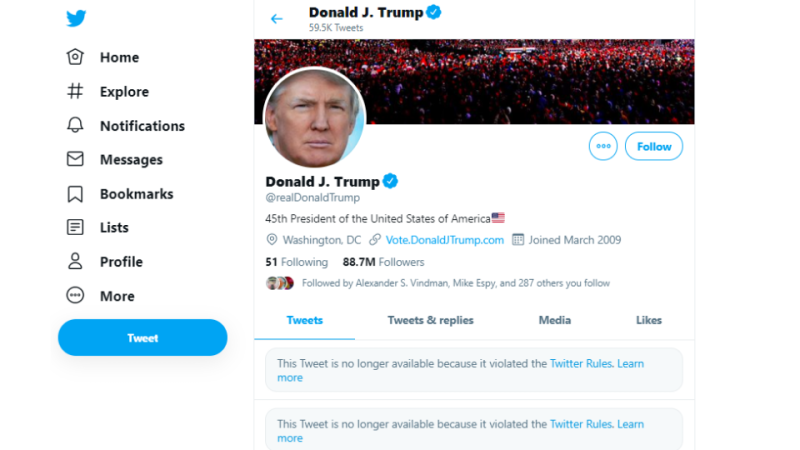The height and width of the screenshot is (450, 800).
Task: Switch to the Media tab
Action: coord(555,320)
